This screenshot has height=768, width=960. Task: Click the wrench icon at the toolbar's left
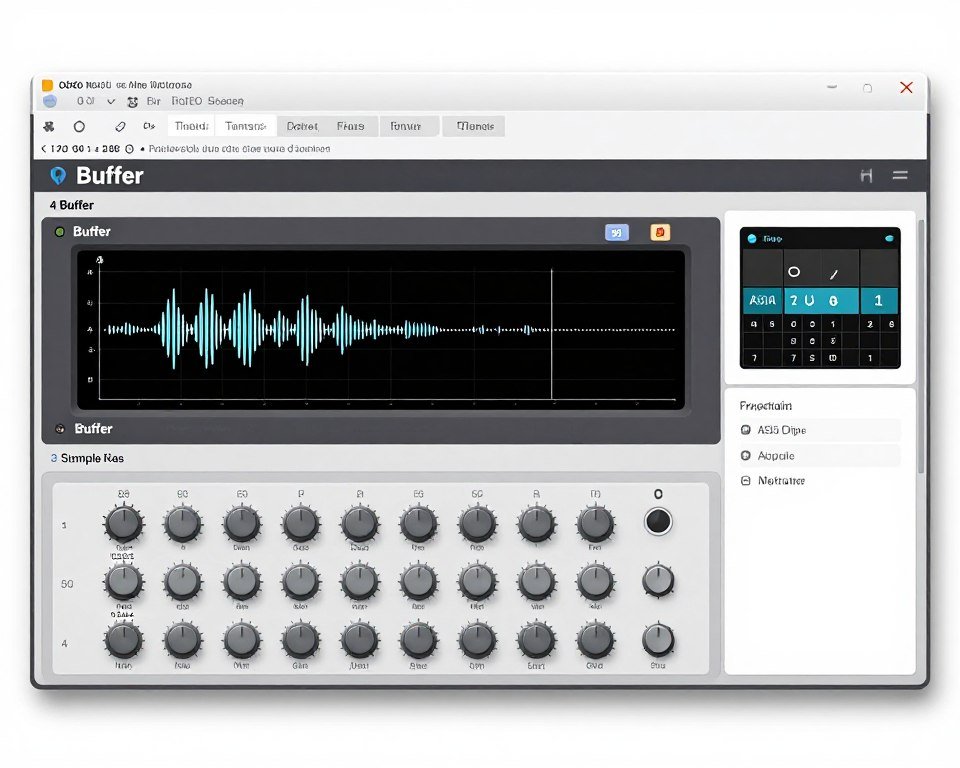pos(48,126)
